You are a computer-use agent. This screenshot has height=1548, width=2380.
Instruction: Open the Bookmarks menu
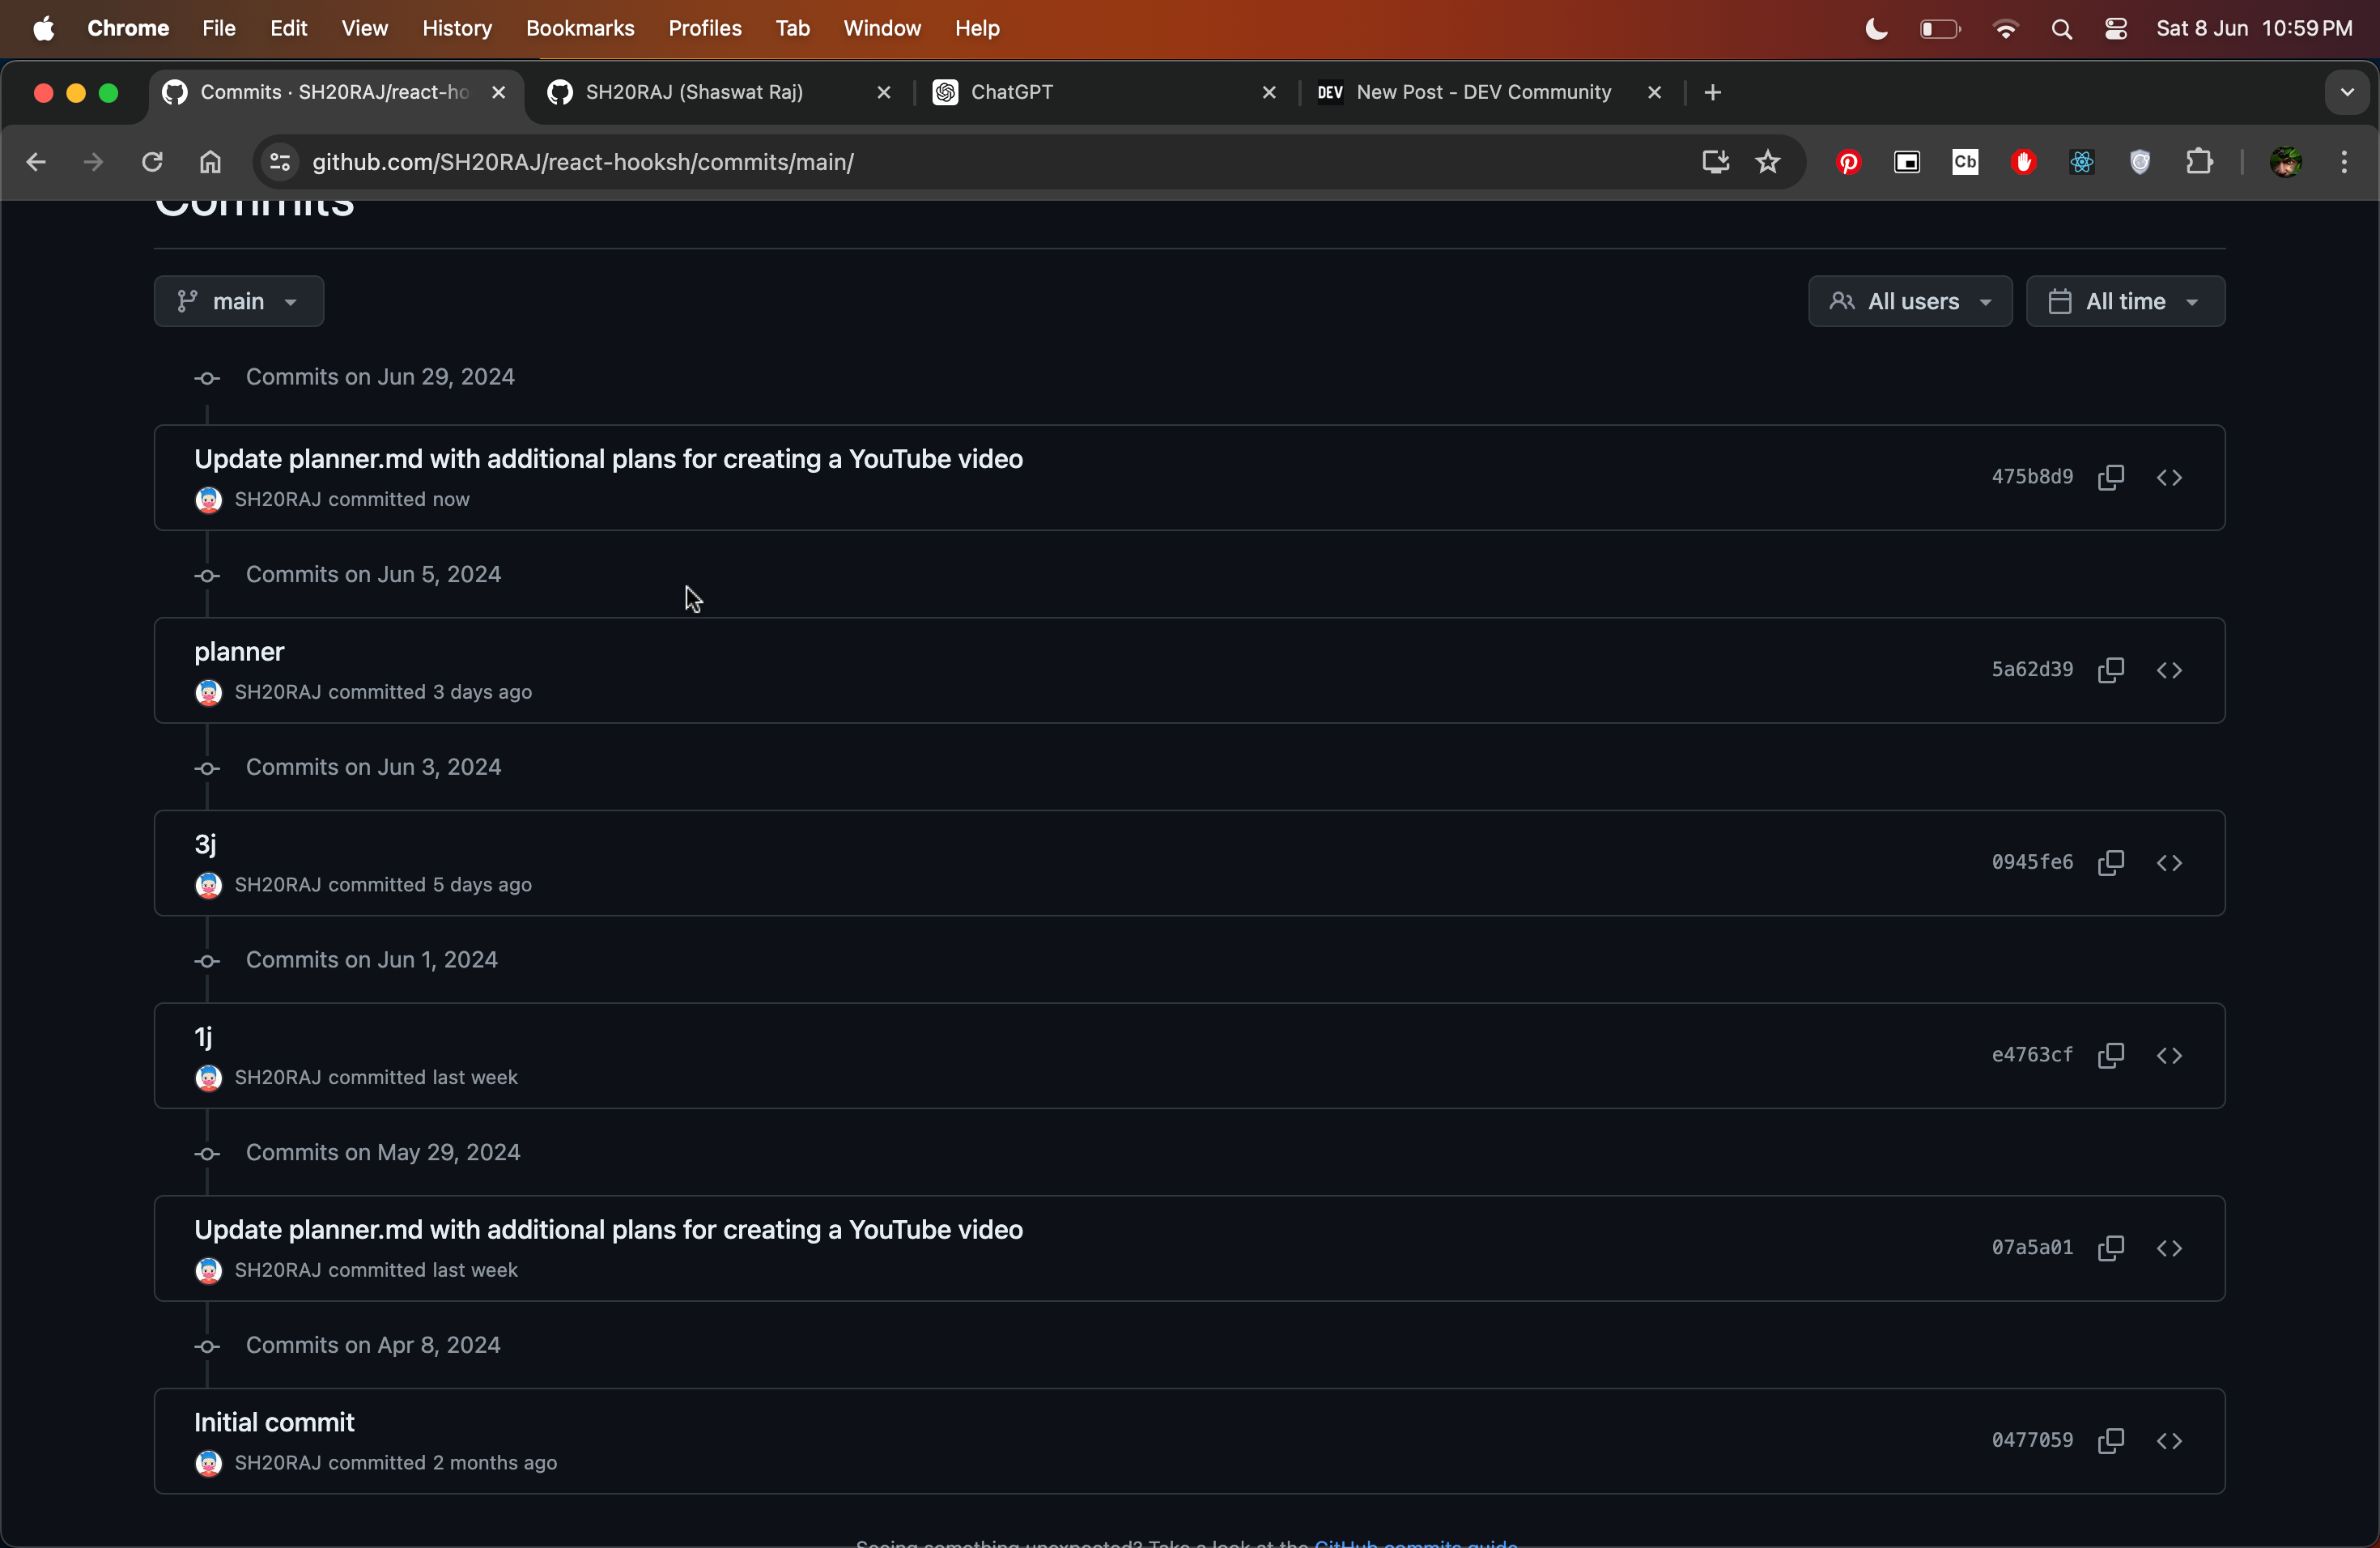pos(580,28)
